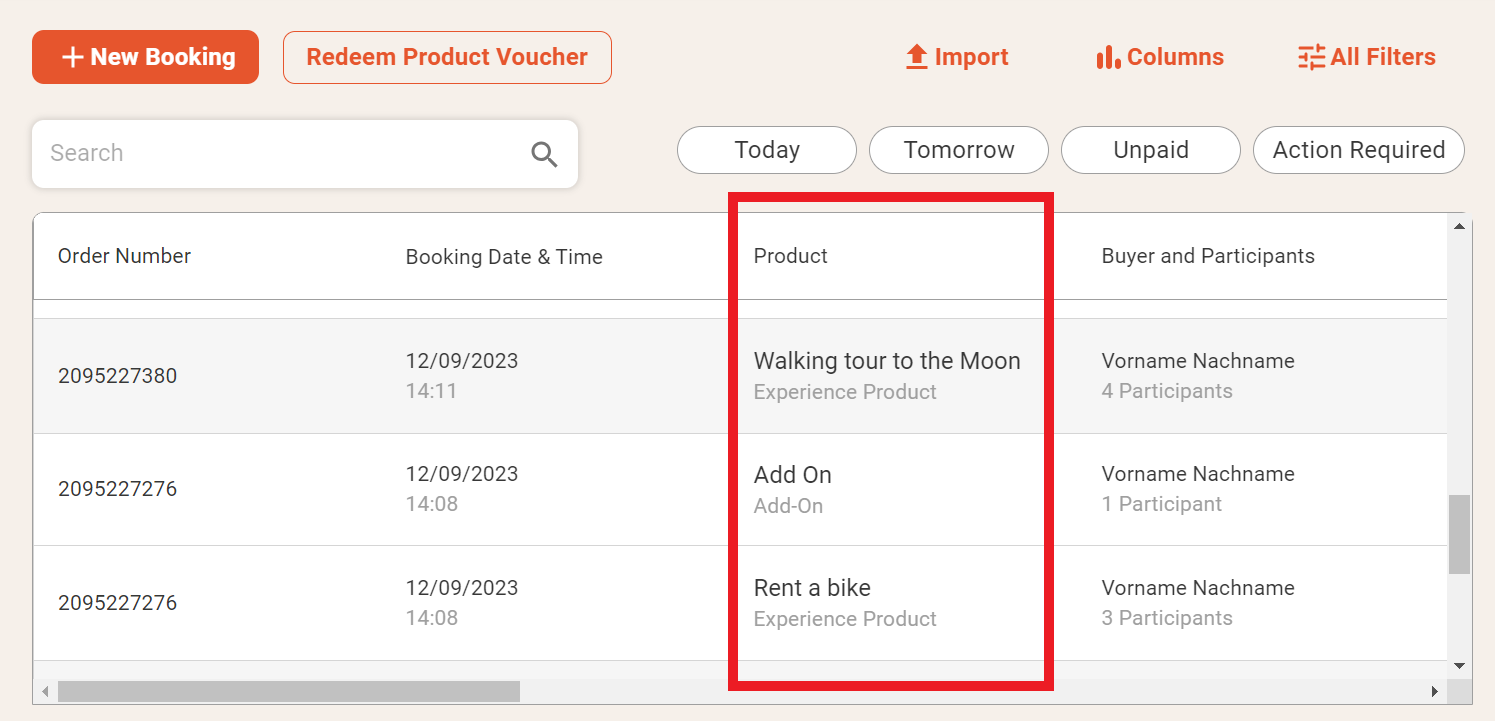Click horizontal scrollbar right arrow
The image size is (1495, 721).
(1435, 691)
